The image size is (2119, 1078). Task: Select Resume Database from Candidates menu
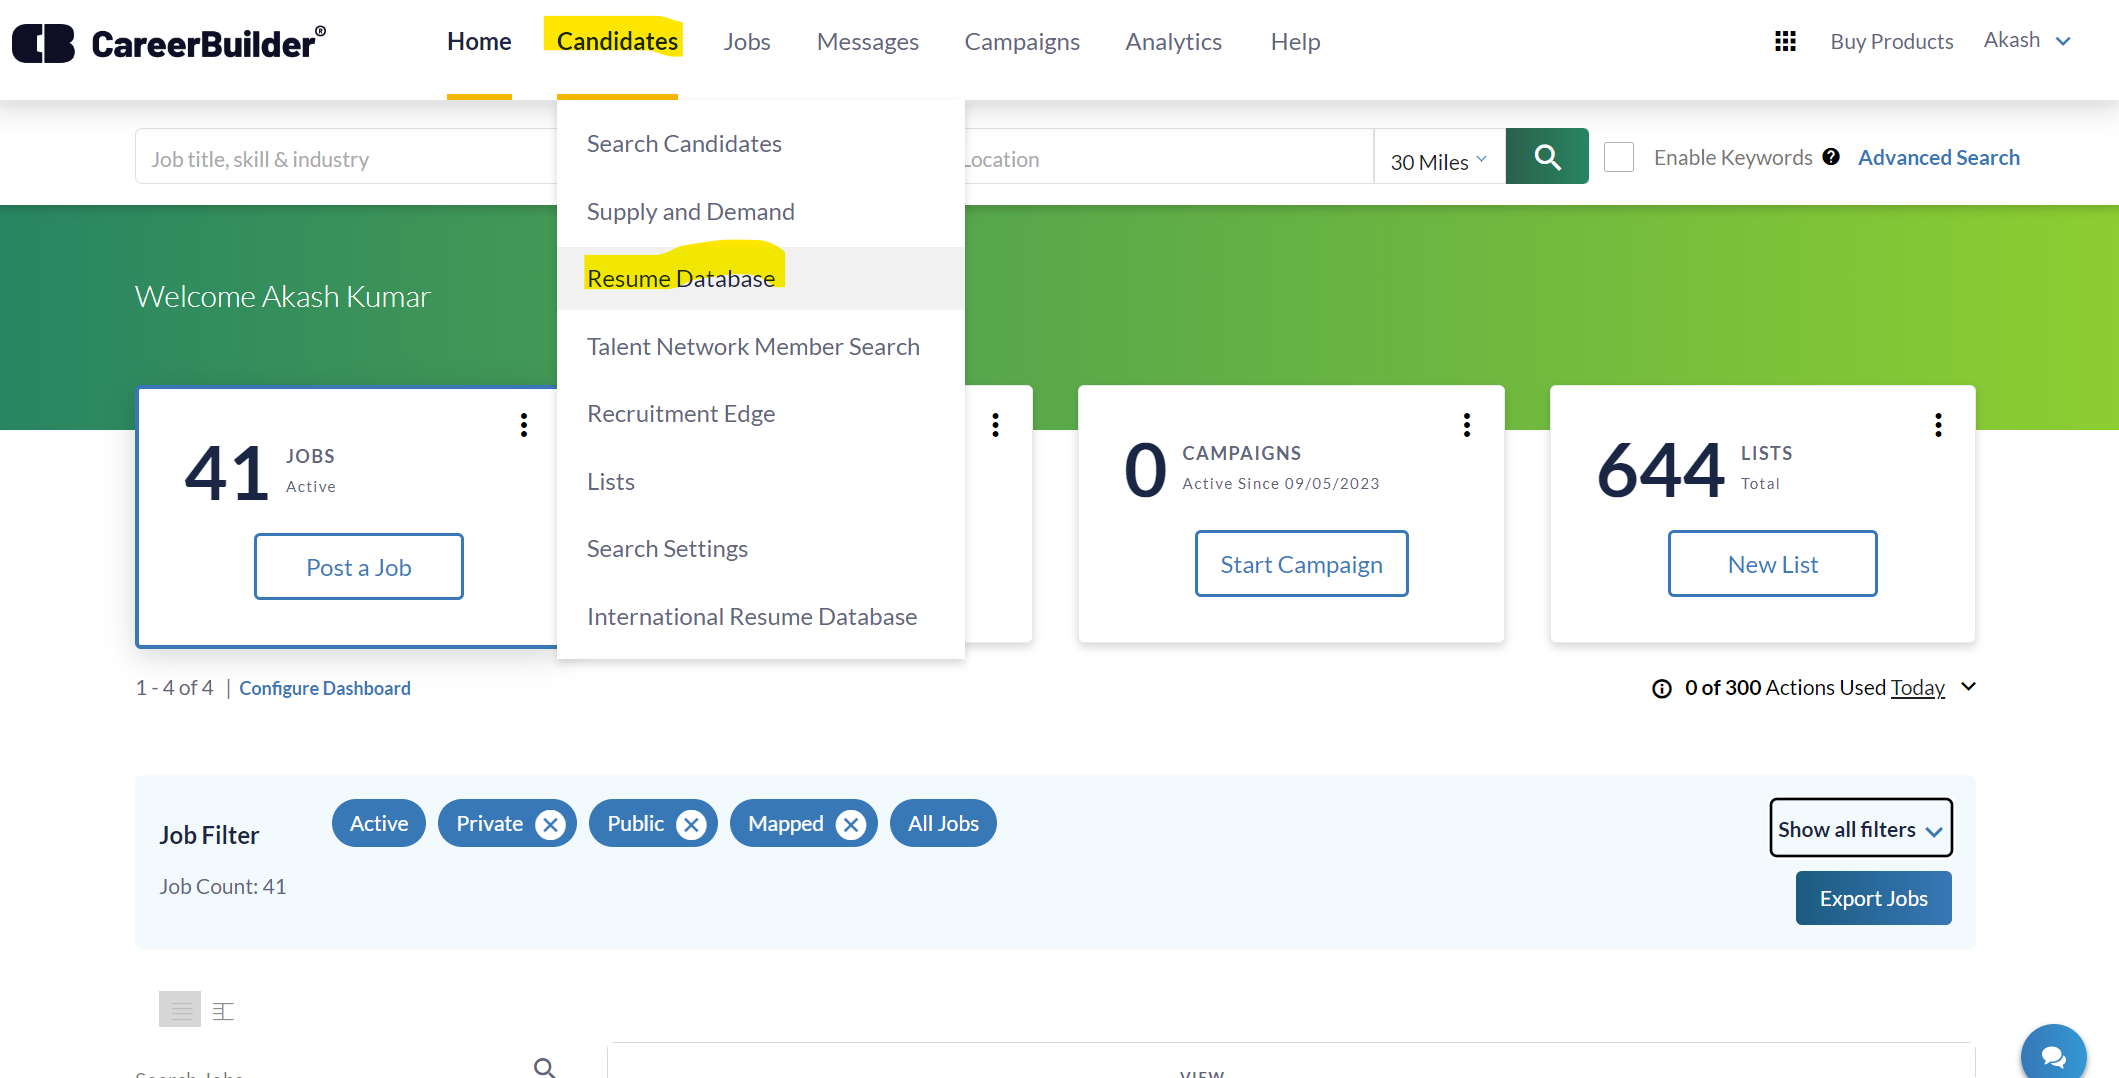tap(681, 279)
